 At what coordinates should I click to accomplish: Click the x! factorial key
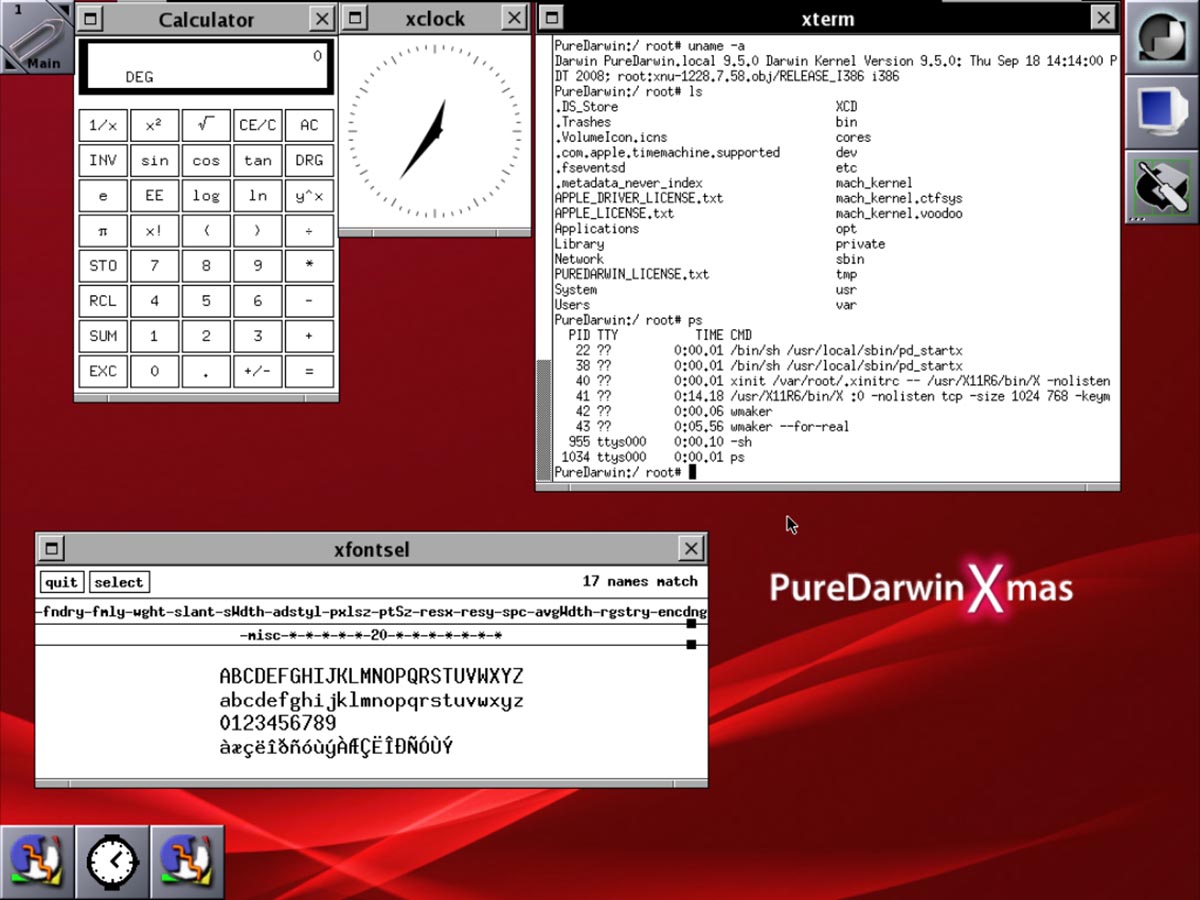pos(154,231)
